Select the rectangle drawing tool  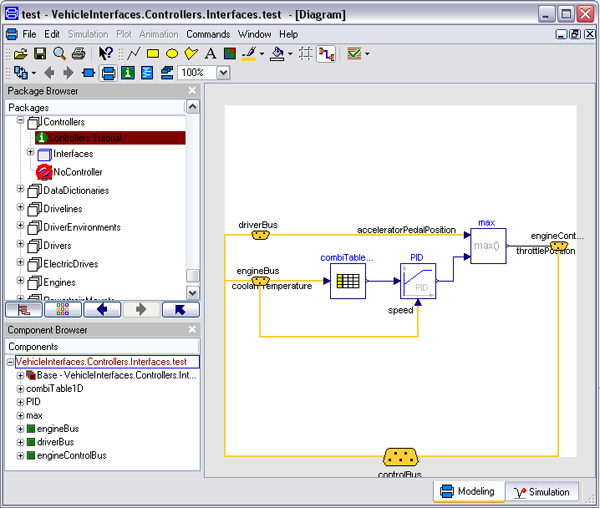(x=153, y=53)
